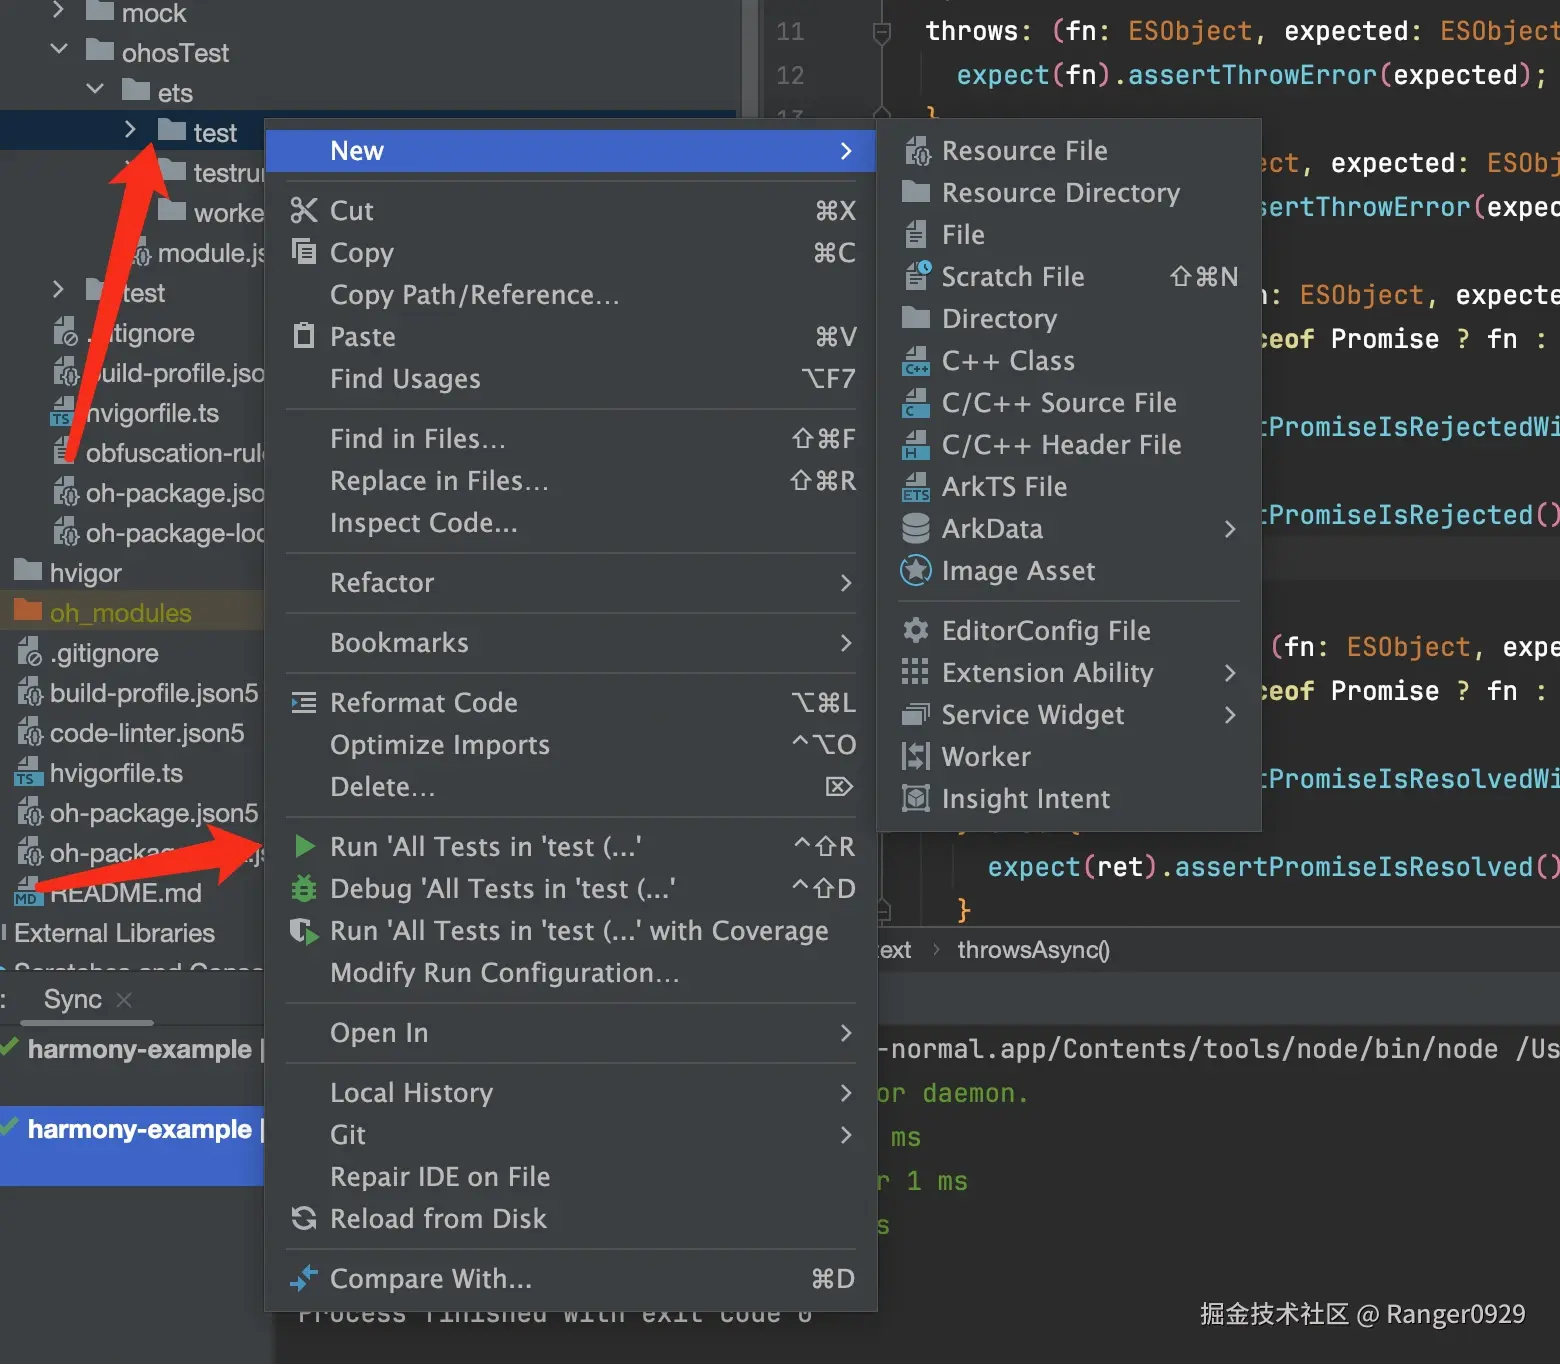The width and height of the screenshot is (1560, 1364).
Task: Choose Copy Path/Reference from context menu
Action: click(571, 294)
